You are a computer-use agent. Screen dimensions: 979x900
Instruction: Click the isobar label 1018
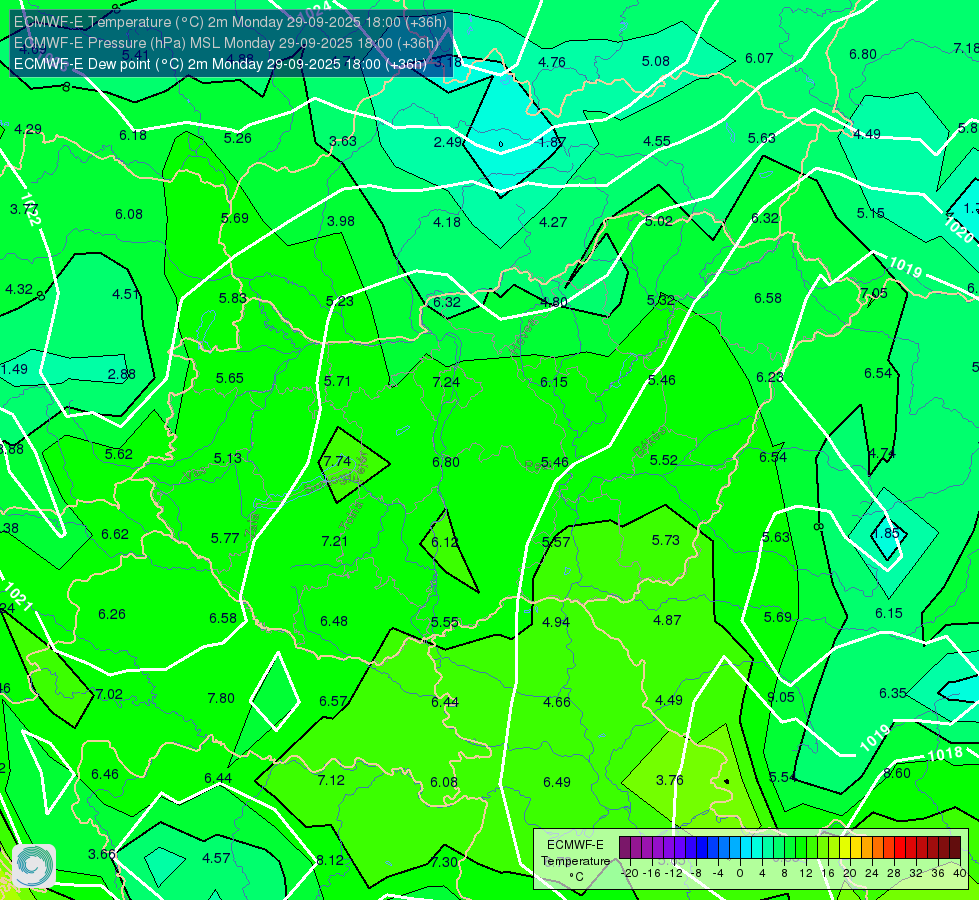pyautogui.click(x=945, y=754)
